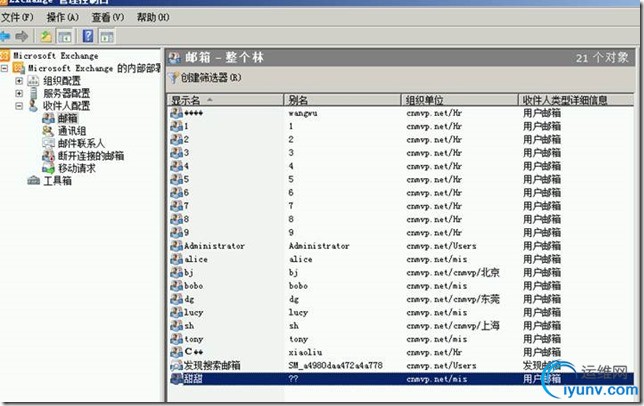Click the Back arrow toolbar icon
The width and height of the screenshot is (644, 406).
click(x=5, y=37)
